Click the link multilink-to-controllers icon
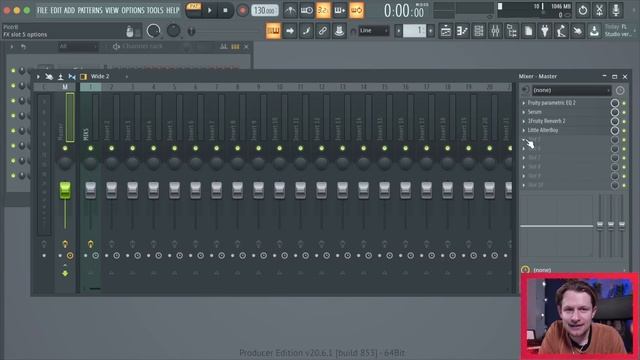The image size is (640, 360). [x=322, y=31]
